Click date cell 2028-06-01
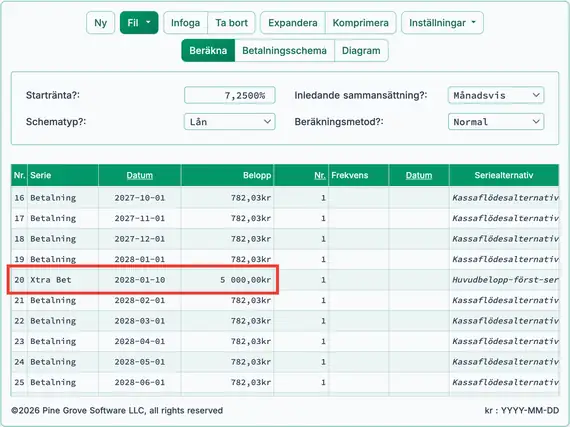Screen dimensions: 570x427 140,383
